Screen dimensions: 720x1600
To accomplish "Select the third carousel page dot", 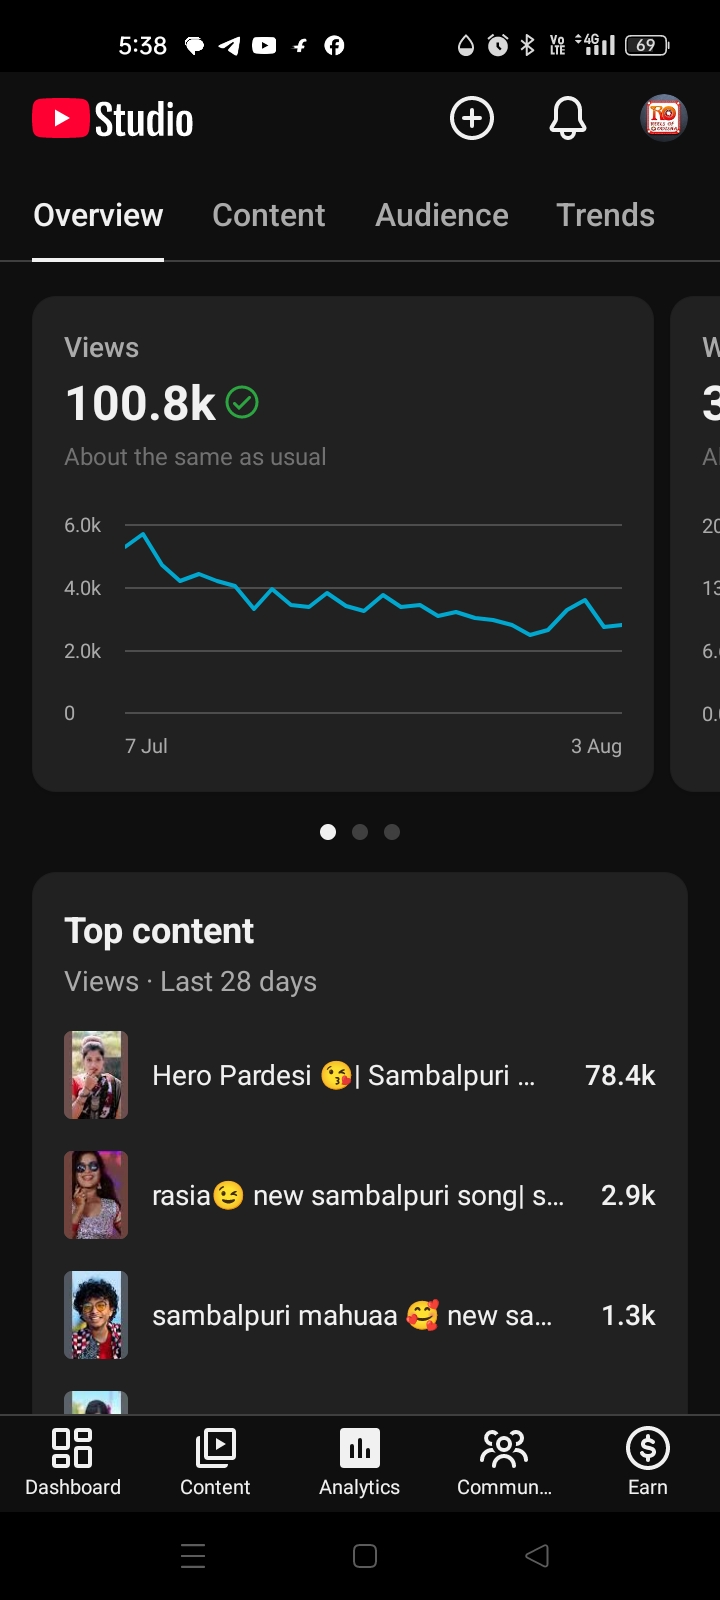I will [x=392, y=832].
